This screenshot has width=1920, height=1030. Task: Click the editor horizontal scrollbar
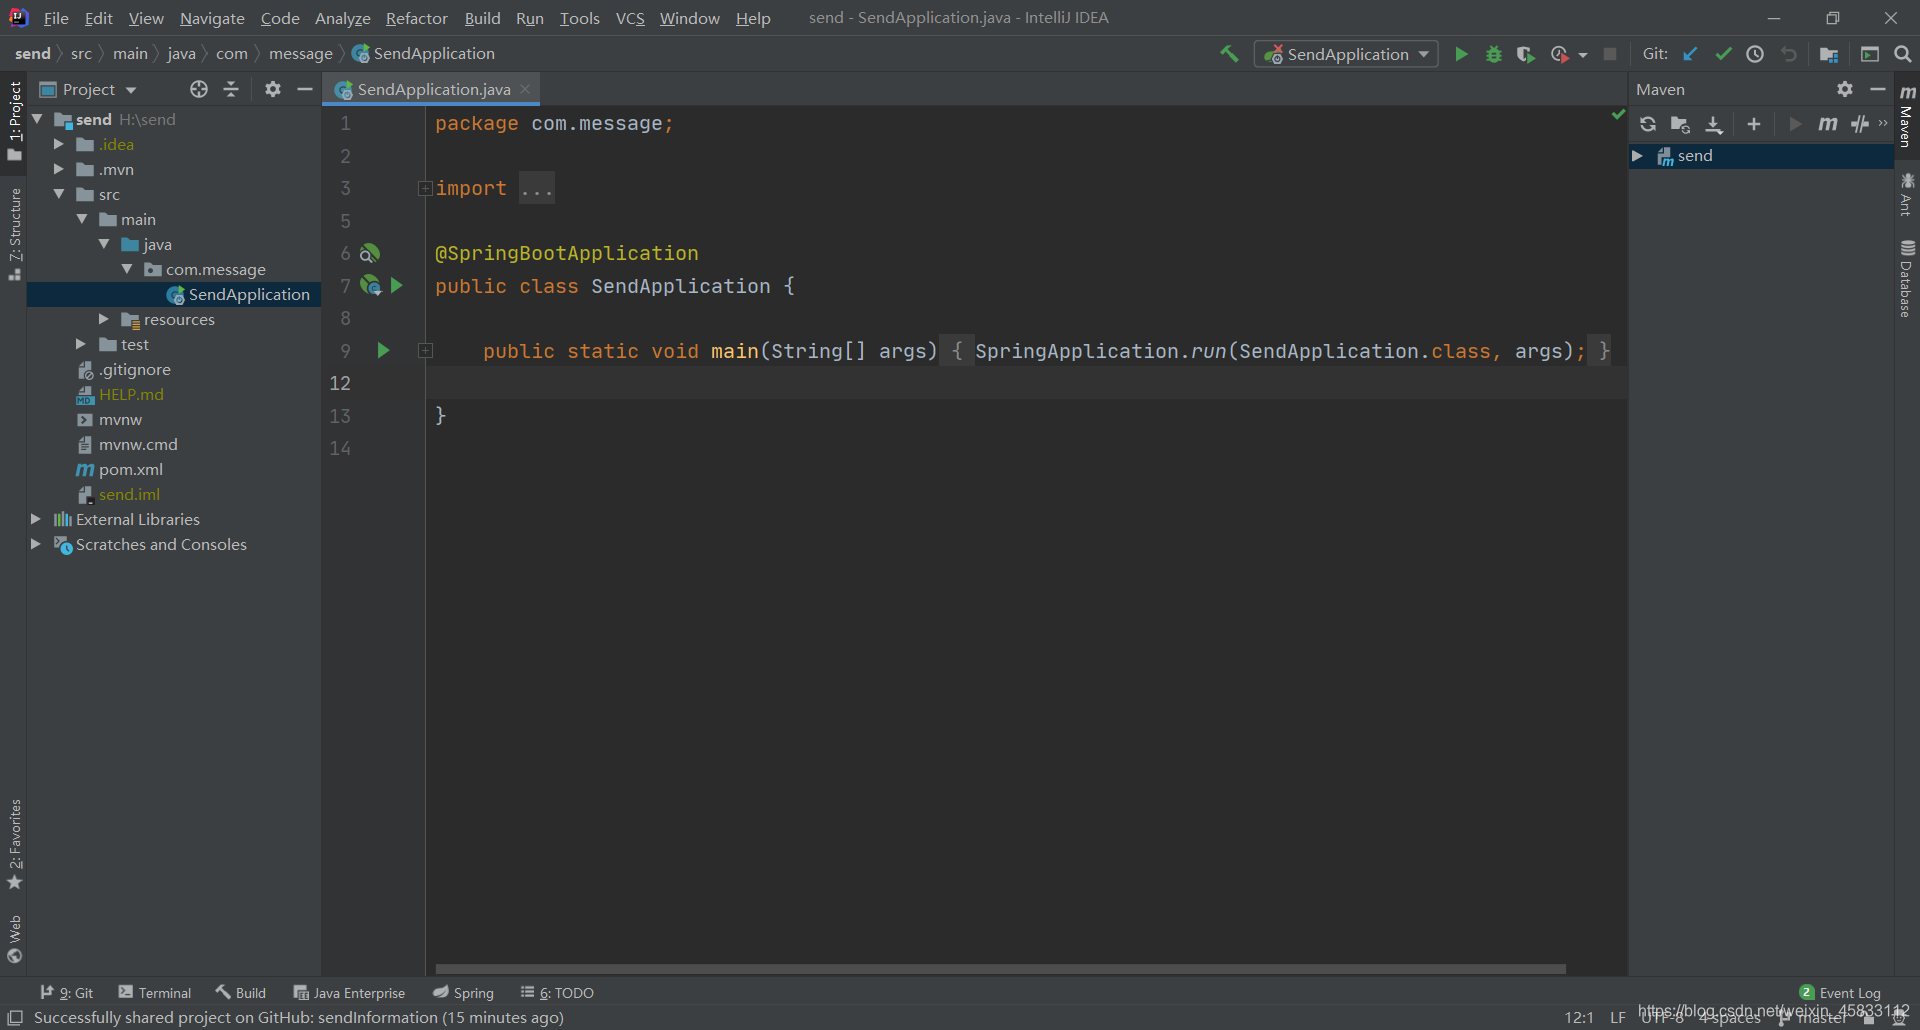(x=1000, y=968)
